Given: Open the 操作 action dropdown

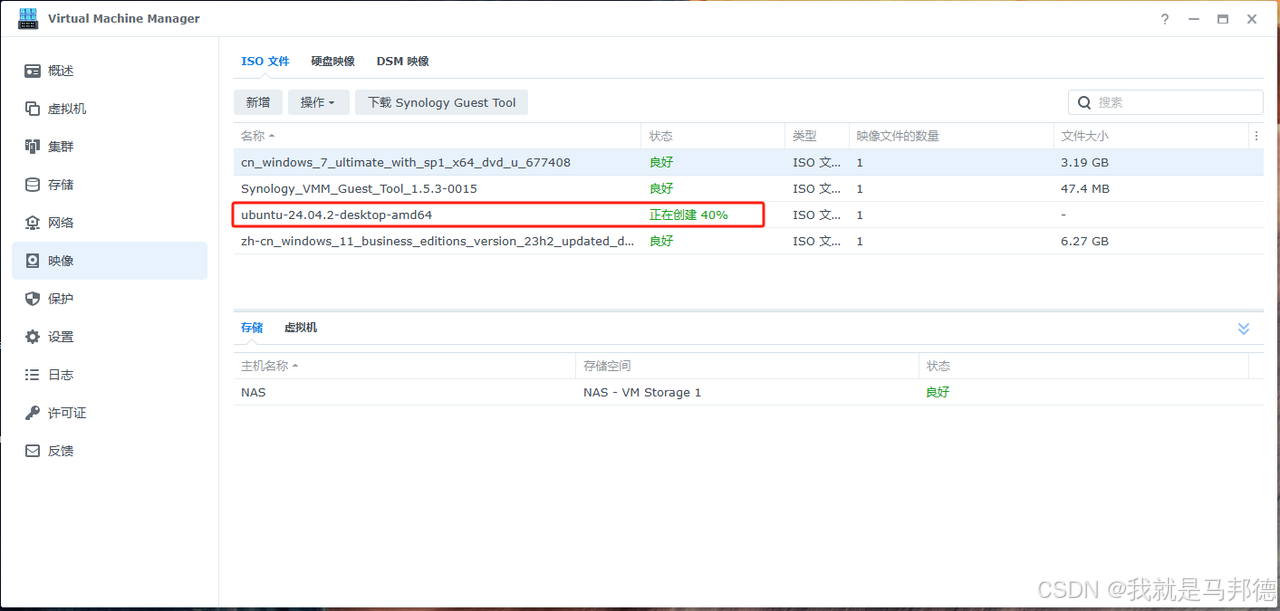Looking at the screenshot, I should (x=319, y=102).
